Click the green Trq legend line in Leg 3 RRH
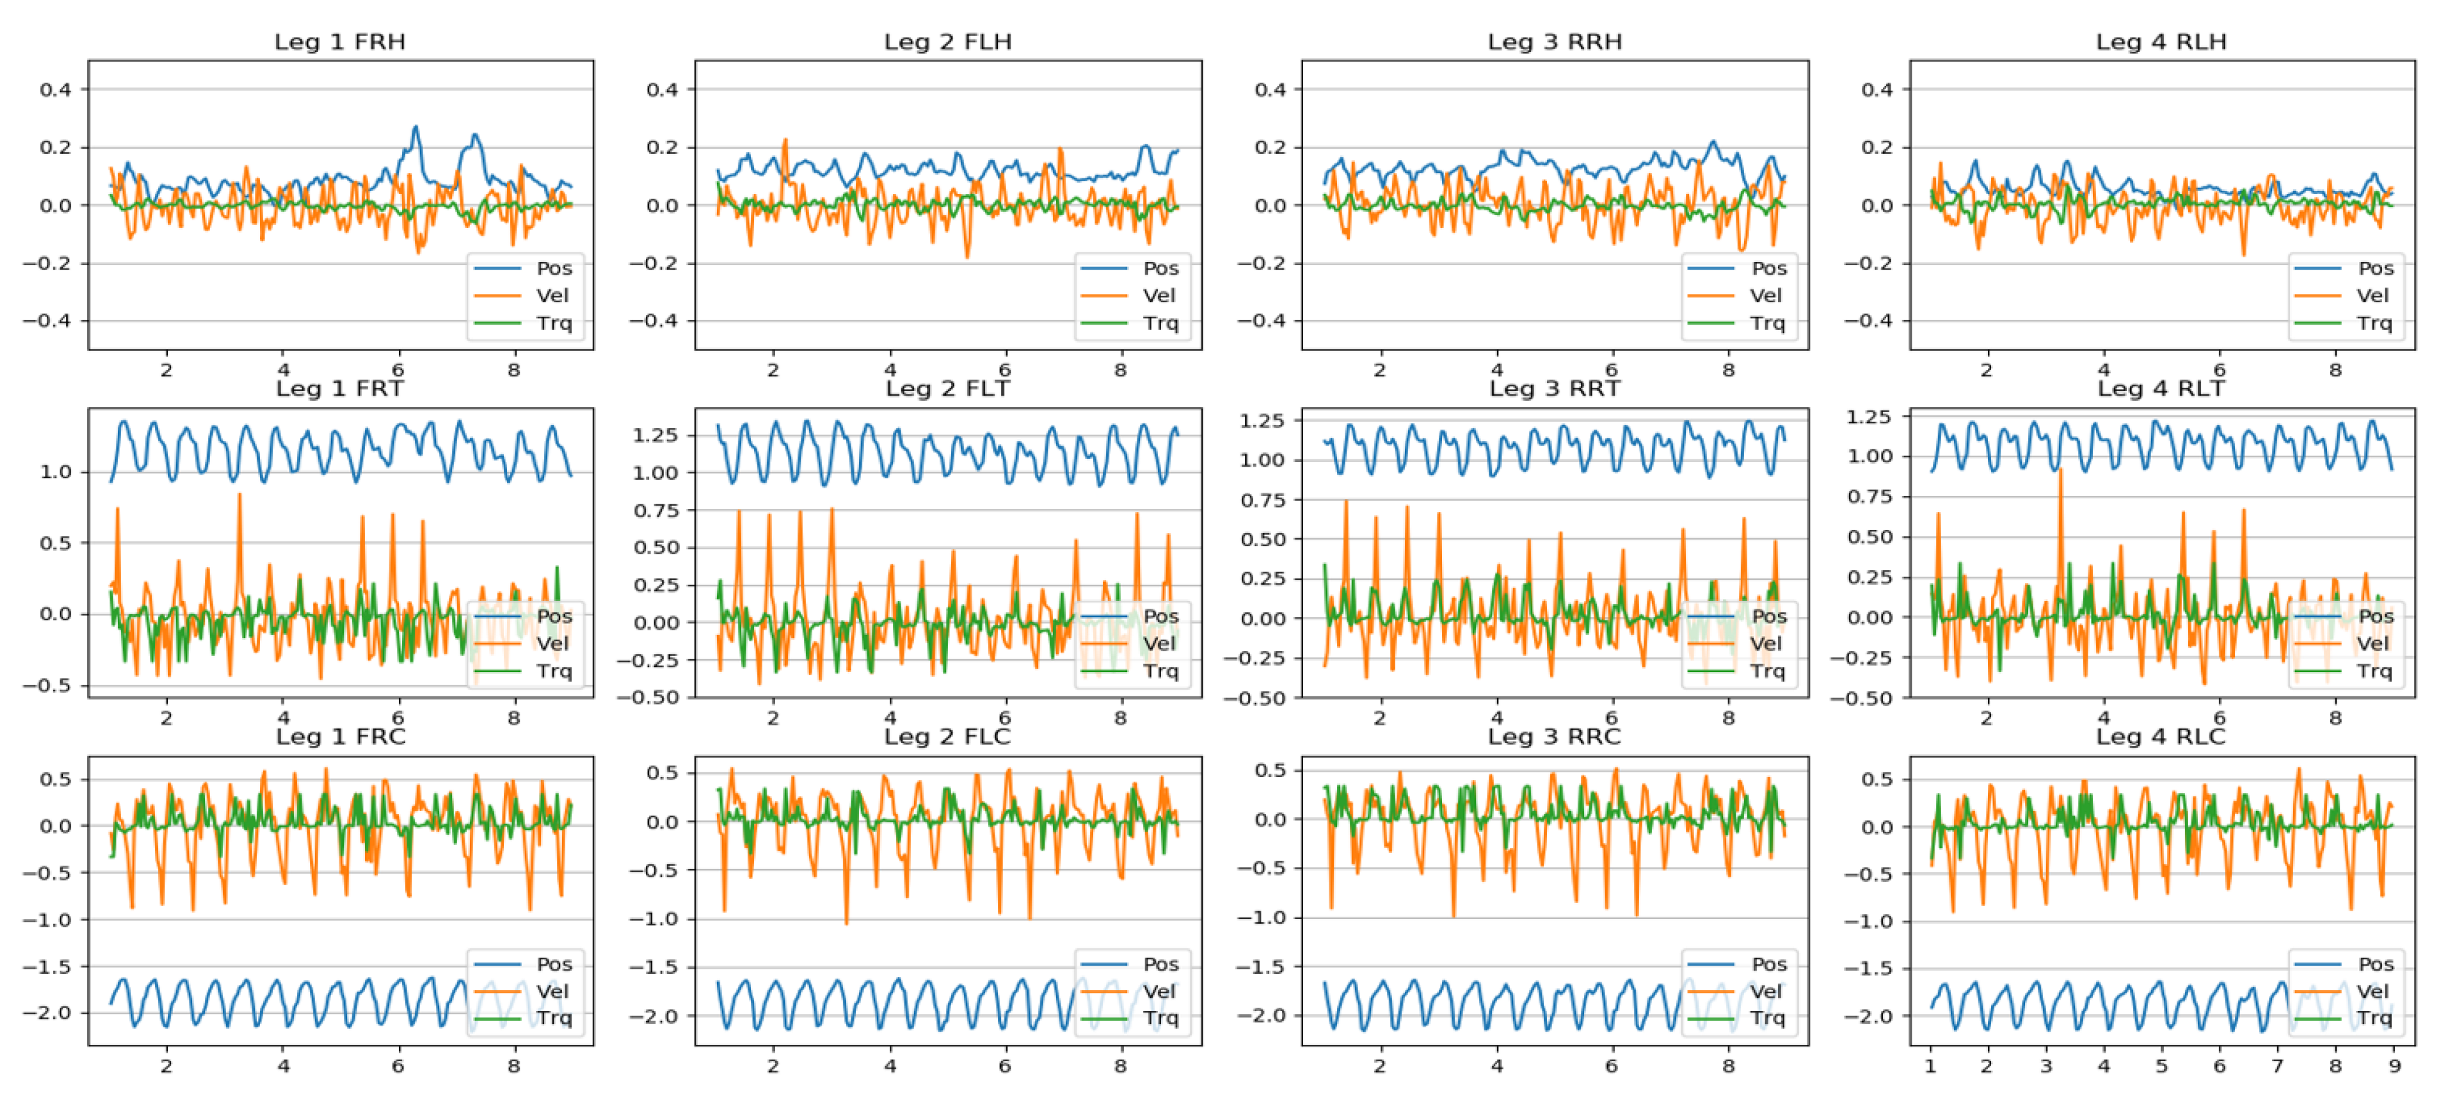Viewport: 2460px width, 1096px height. pos(1711,323)
